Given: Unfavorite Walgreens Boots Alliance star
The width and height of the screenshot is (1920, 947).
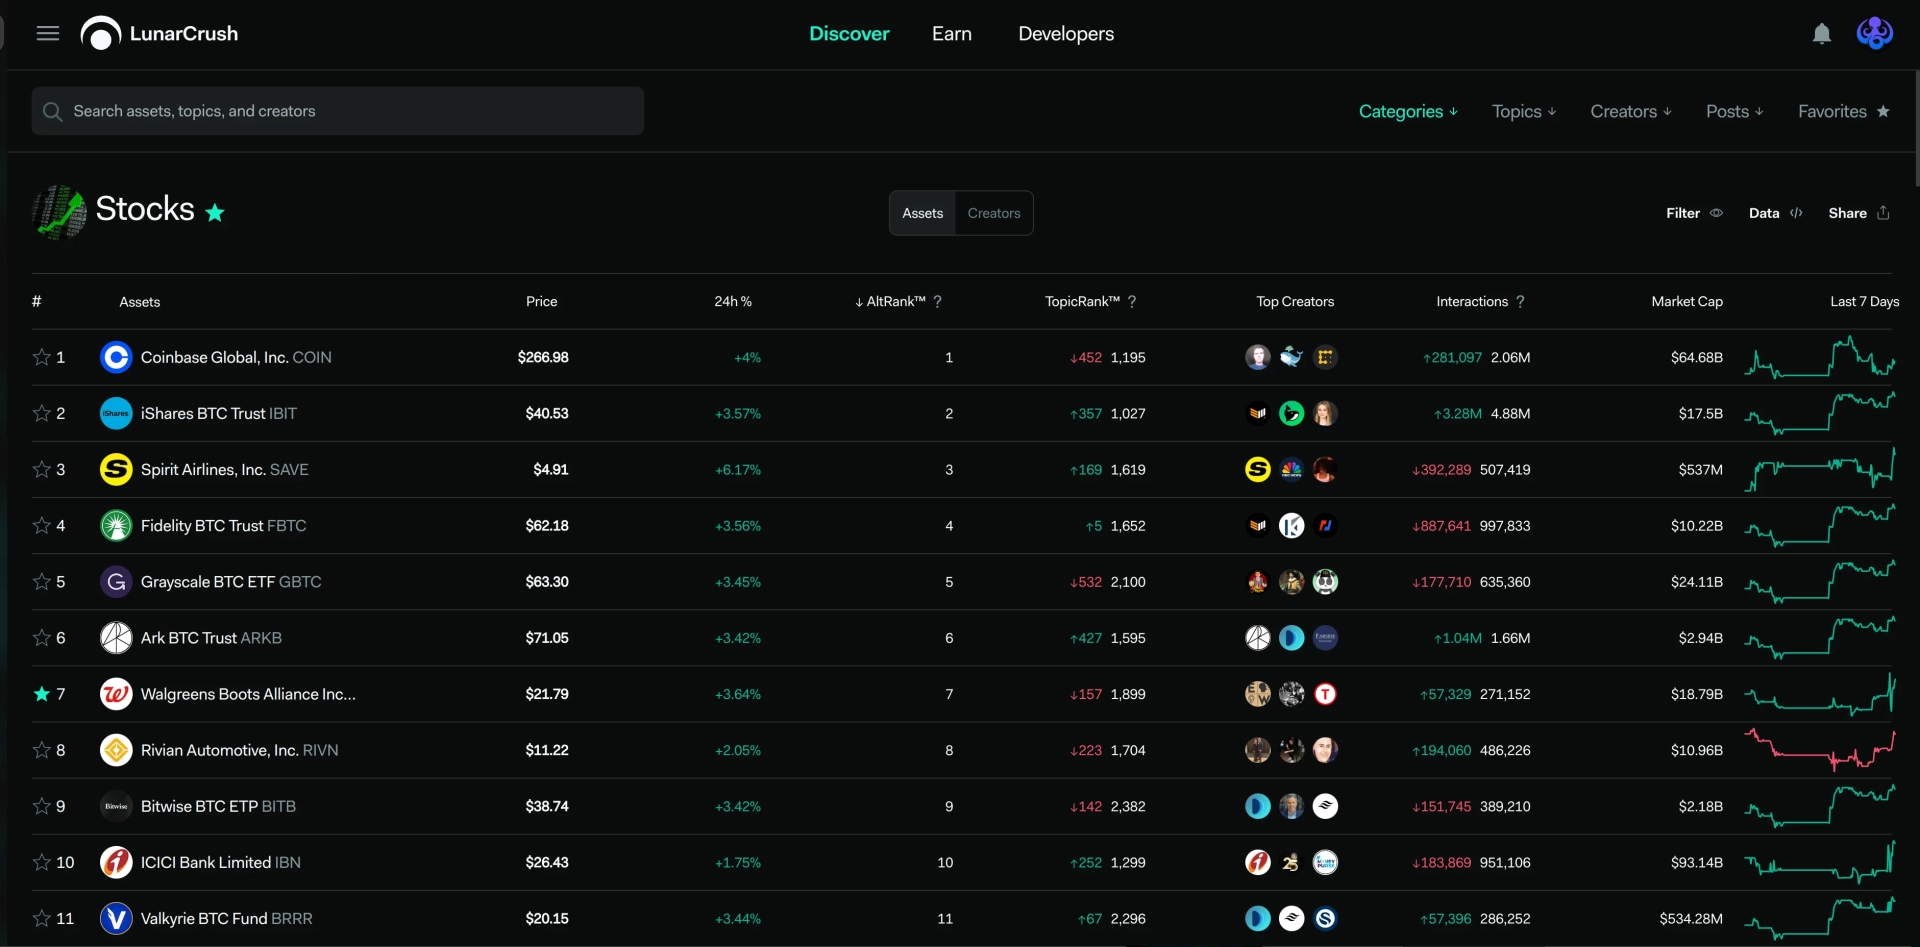Looking at the screenshot, I should click(x=41, y=693).
